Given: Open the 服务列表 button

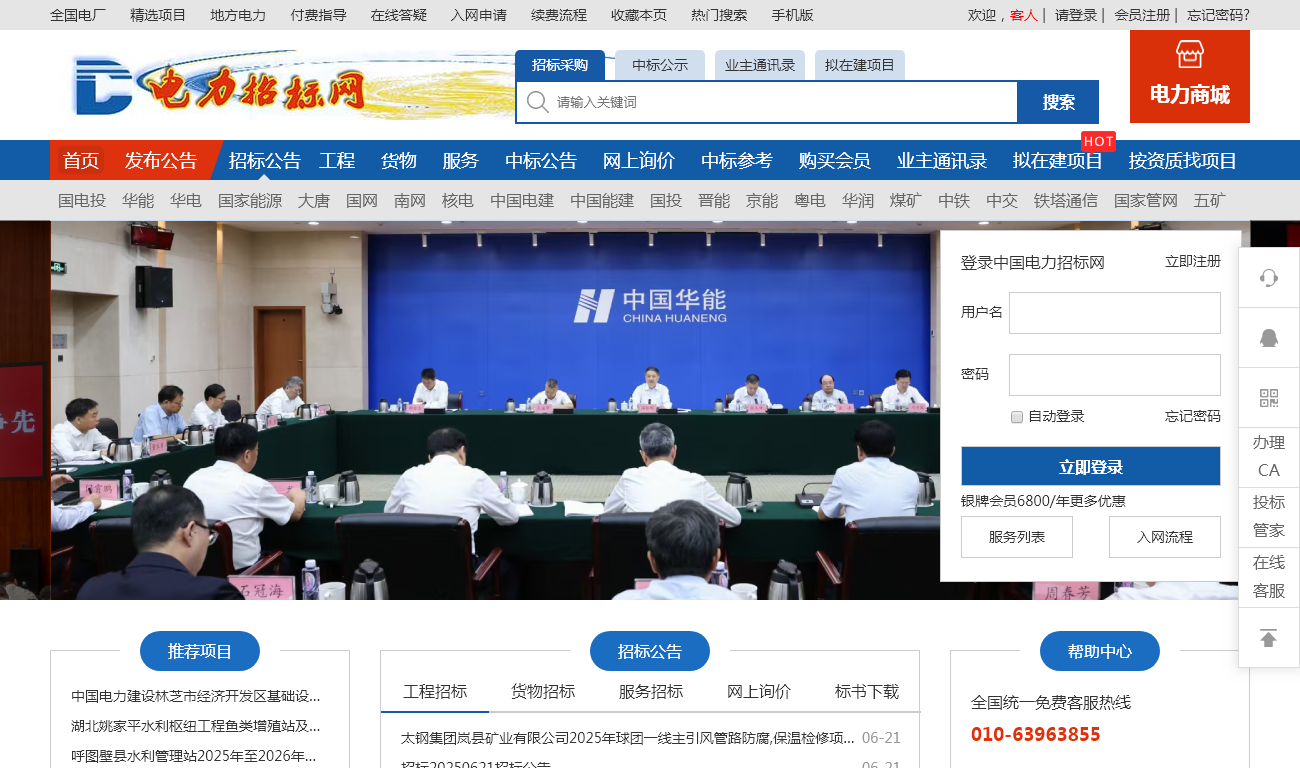Looking at the screenshot, I should (1017, 537).
